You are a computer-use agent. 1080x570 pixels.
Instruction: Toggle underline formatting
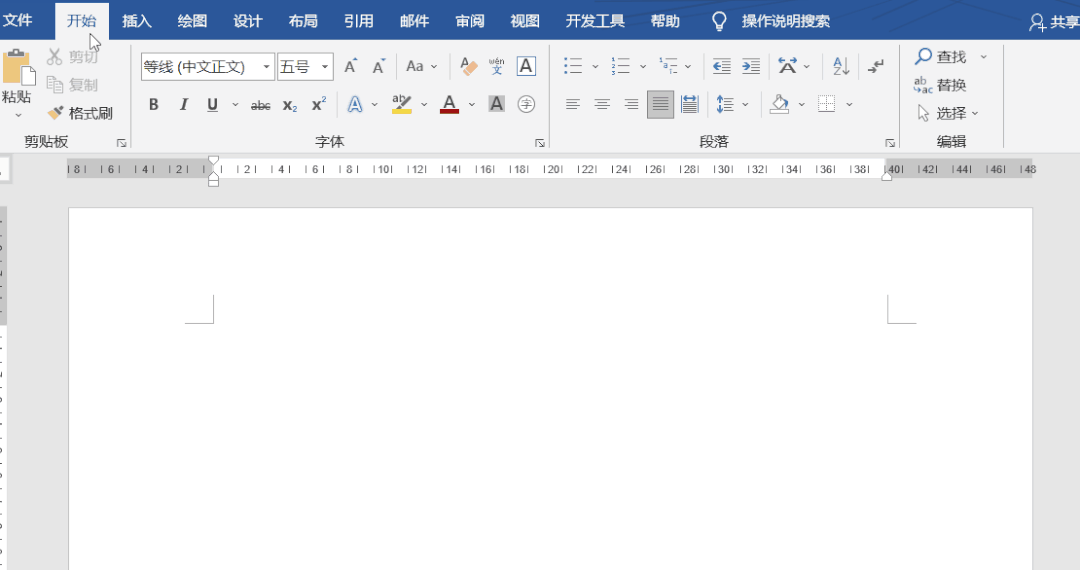212,105
